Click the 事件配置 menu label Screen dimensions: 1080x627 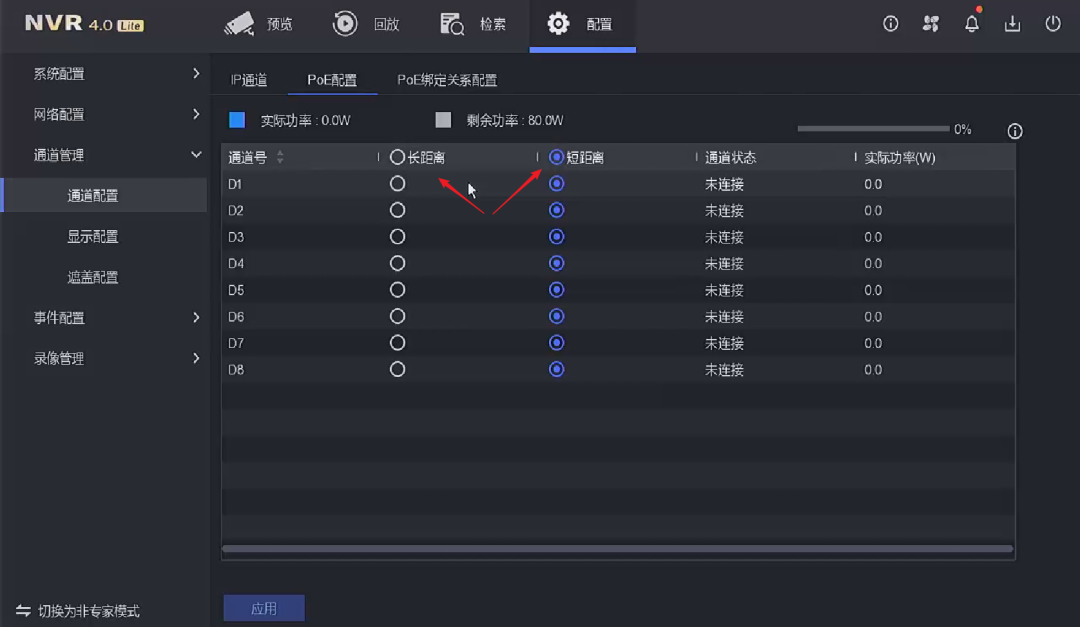(x=59, y=318)
